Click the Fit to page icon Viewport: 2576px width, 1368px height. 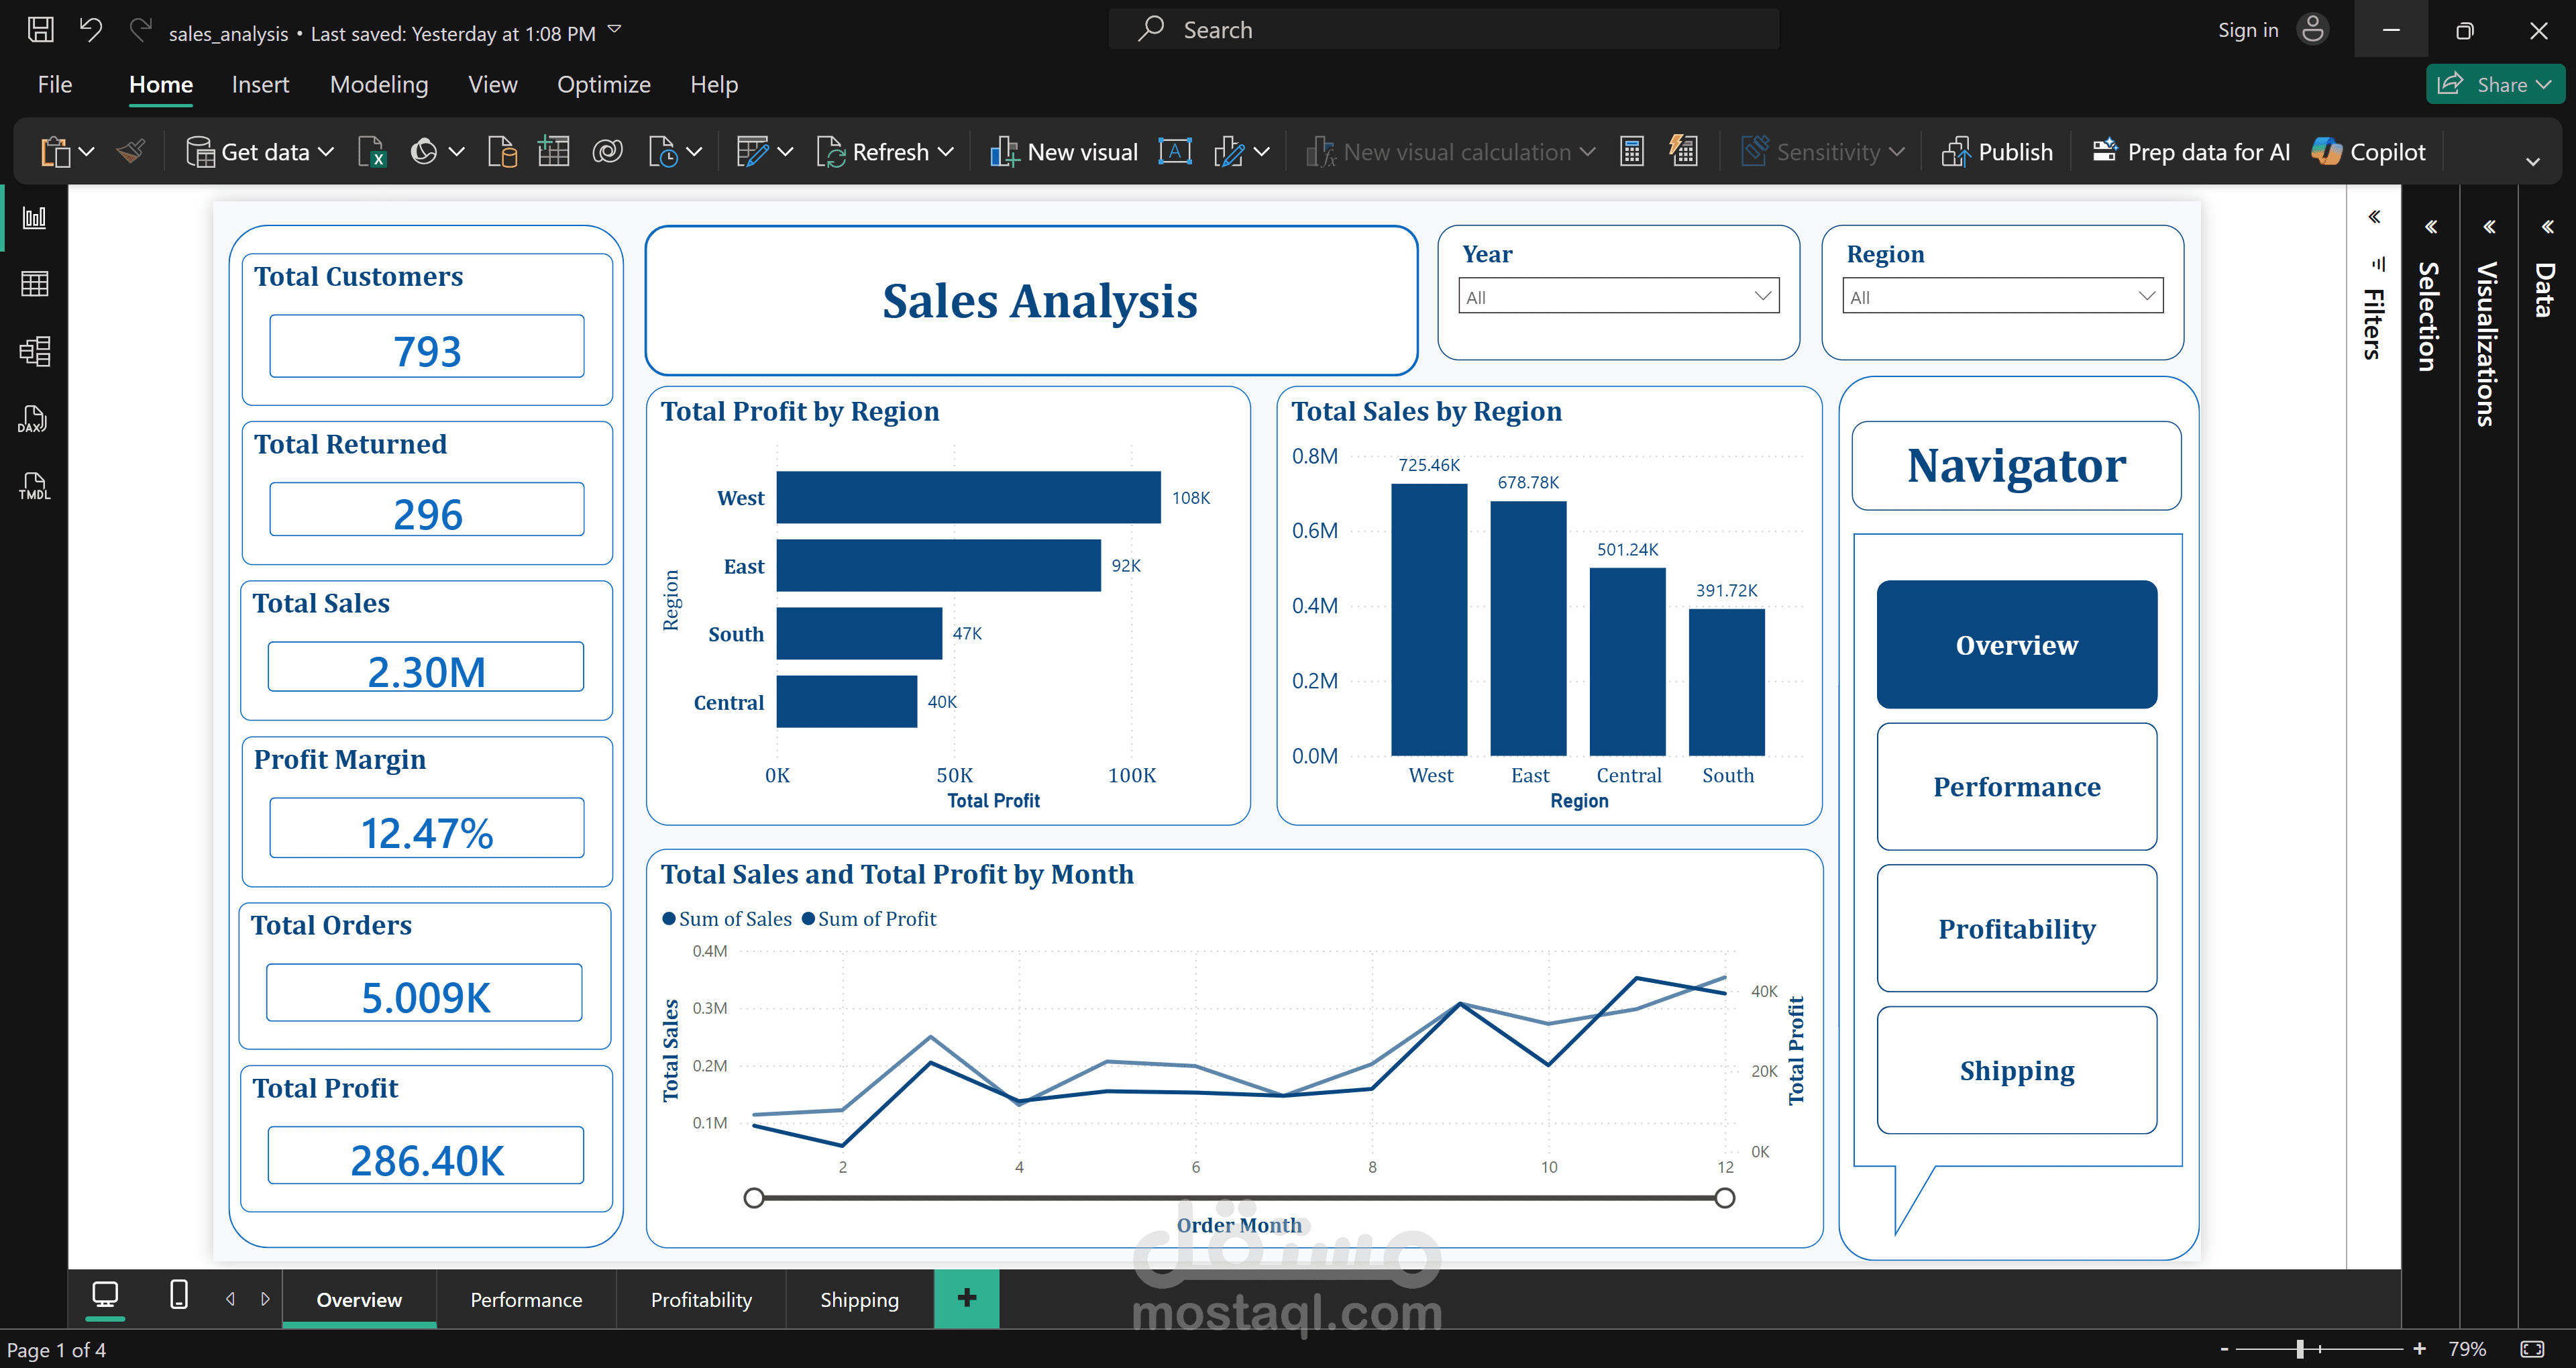pyautogui.click(x=2533, y=1349)
